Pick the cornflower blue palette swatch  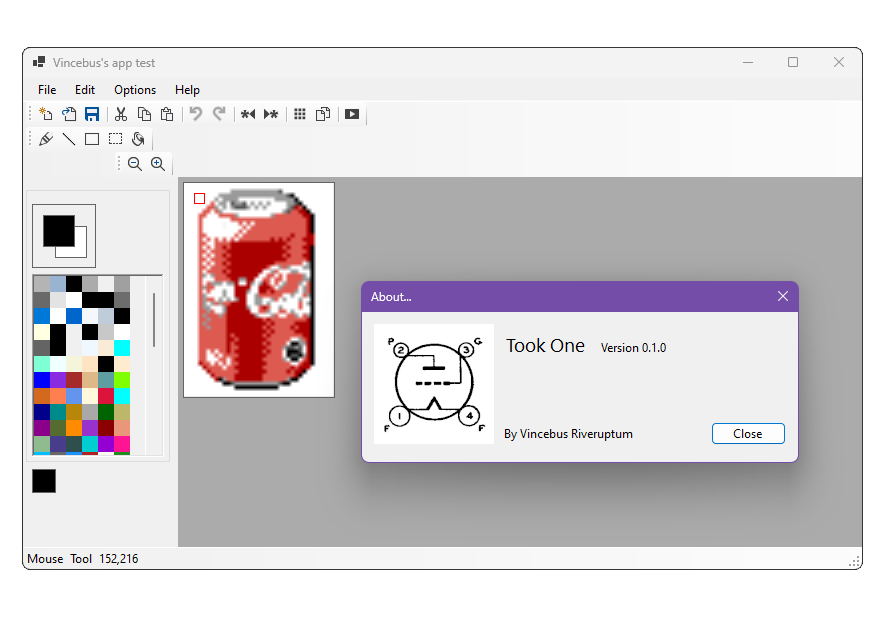click(73, 395)
